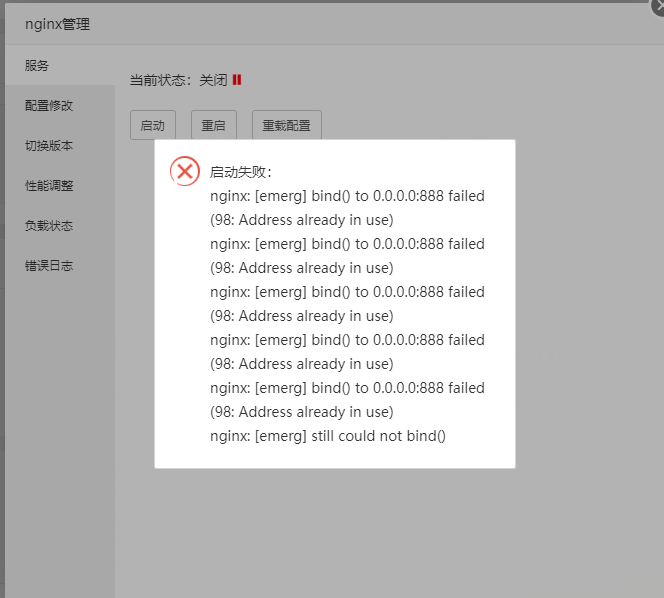Viewport: 664px width, 598px height.
Task: Click the nginx管理 dialog title
Action: [x=58, y=24]
